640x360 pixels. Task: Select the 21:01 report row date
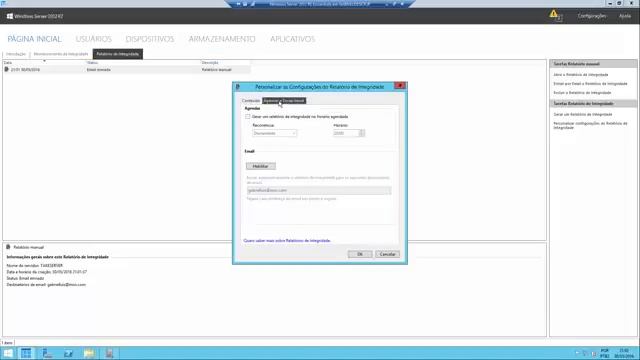(25, 70)
